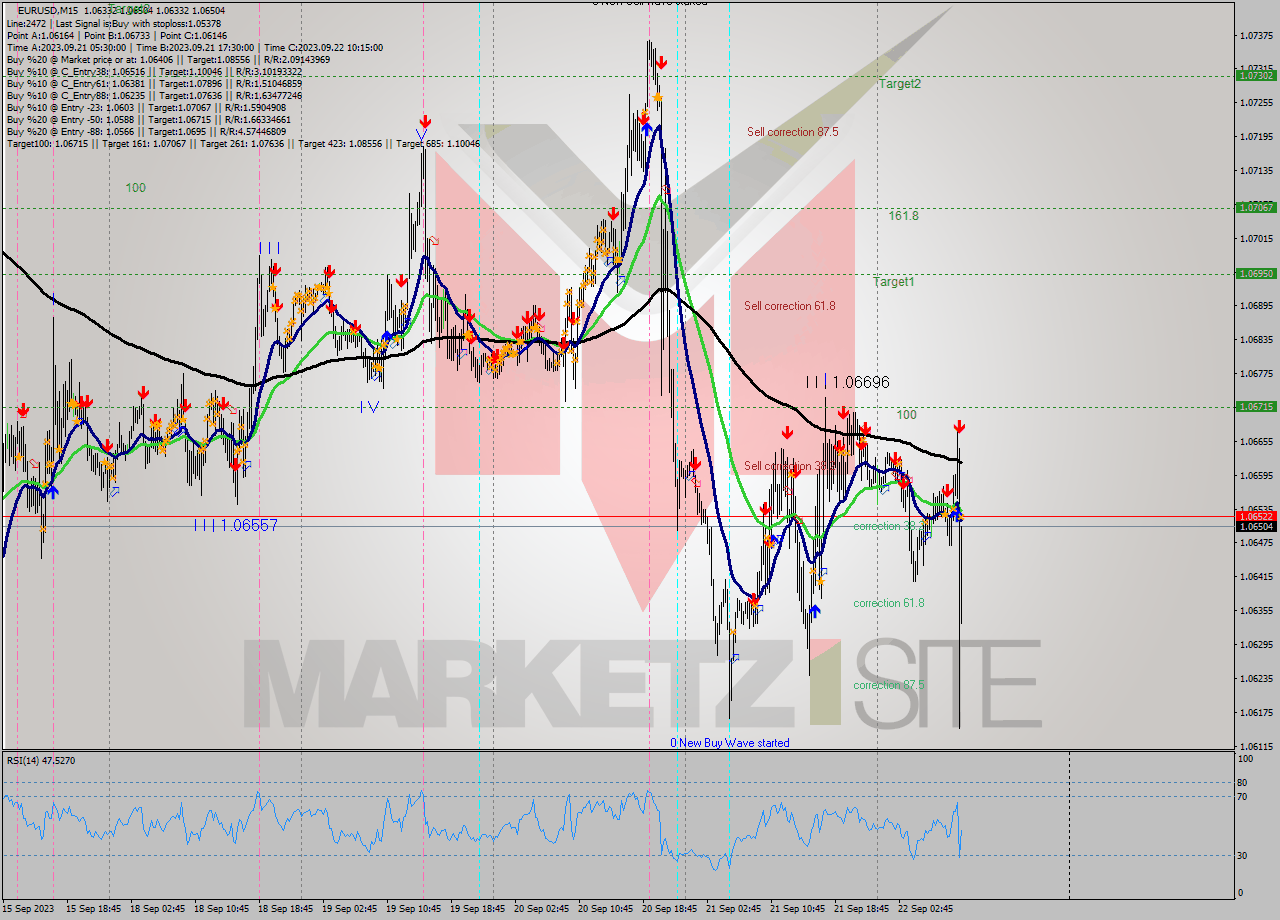The width and height of the screenshot is (1280, 920).
Task: Click the green 'Target1' label
Action: point(894,282)
